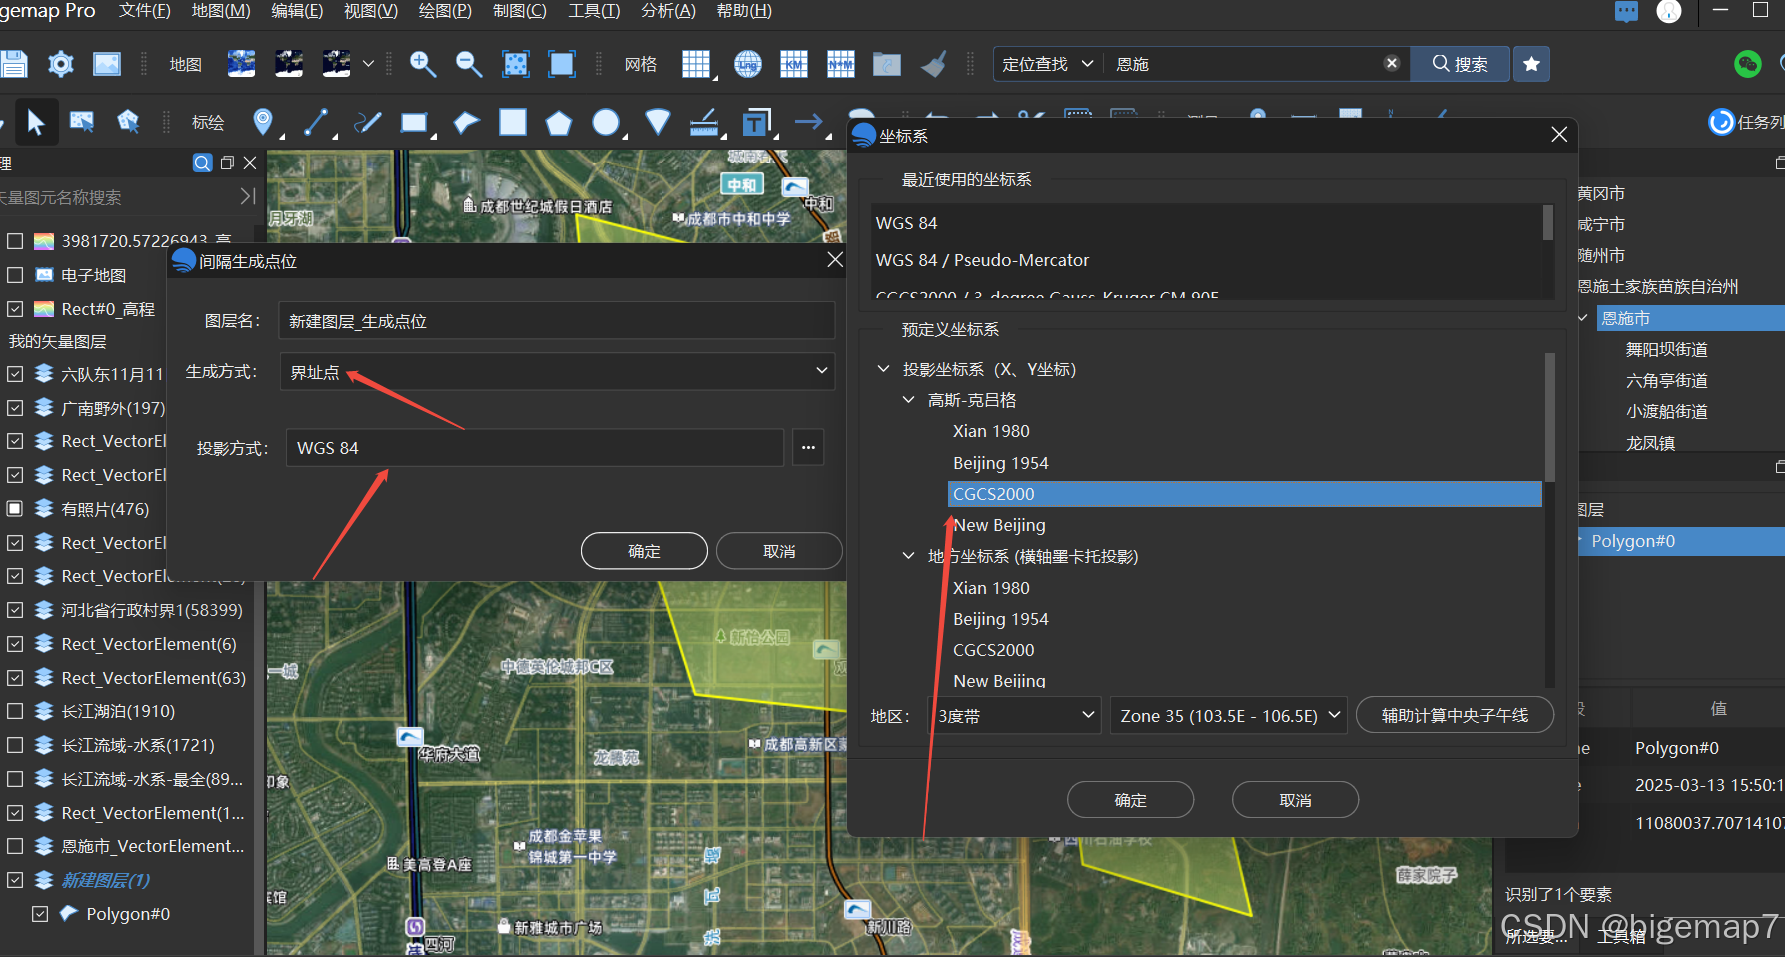
Task: Toggle checkbox for 六队东11月11 layer
Action: (x=15, y=374)
